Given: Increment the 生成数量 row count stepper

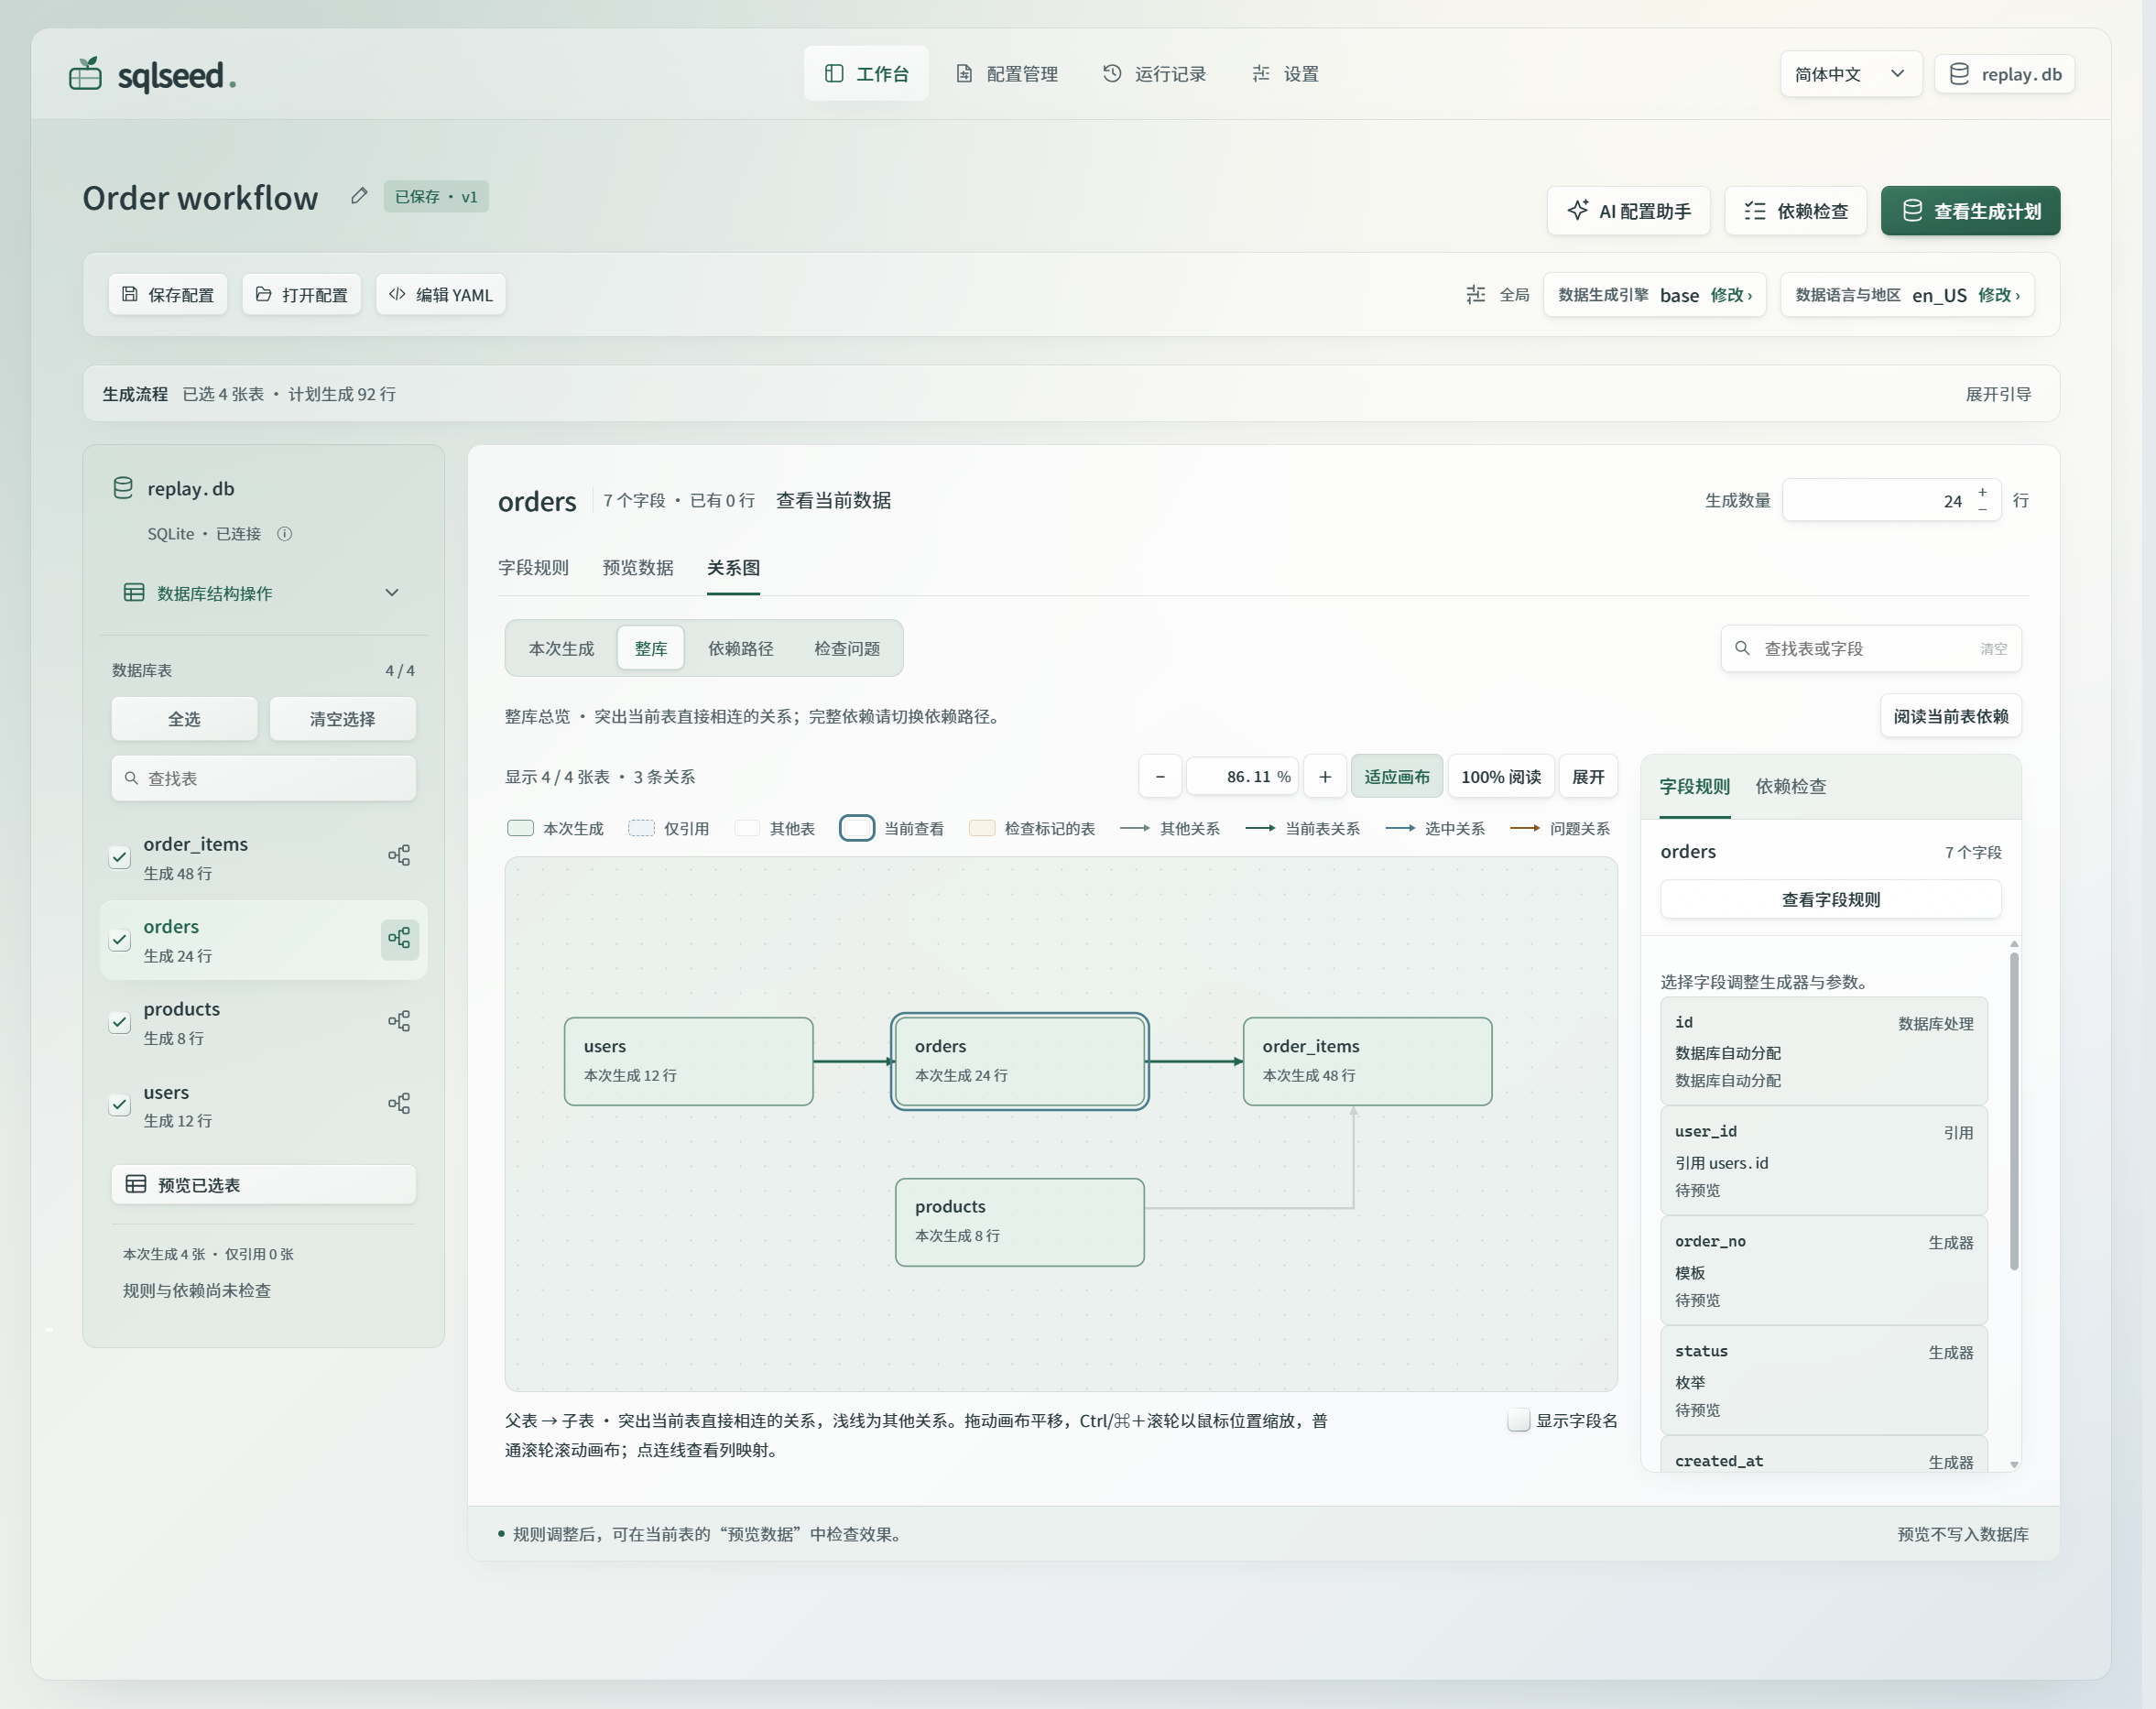Looking at the screenshot, I should tap(1982, 492).
